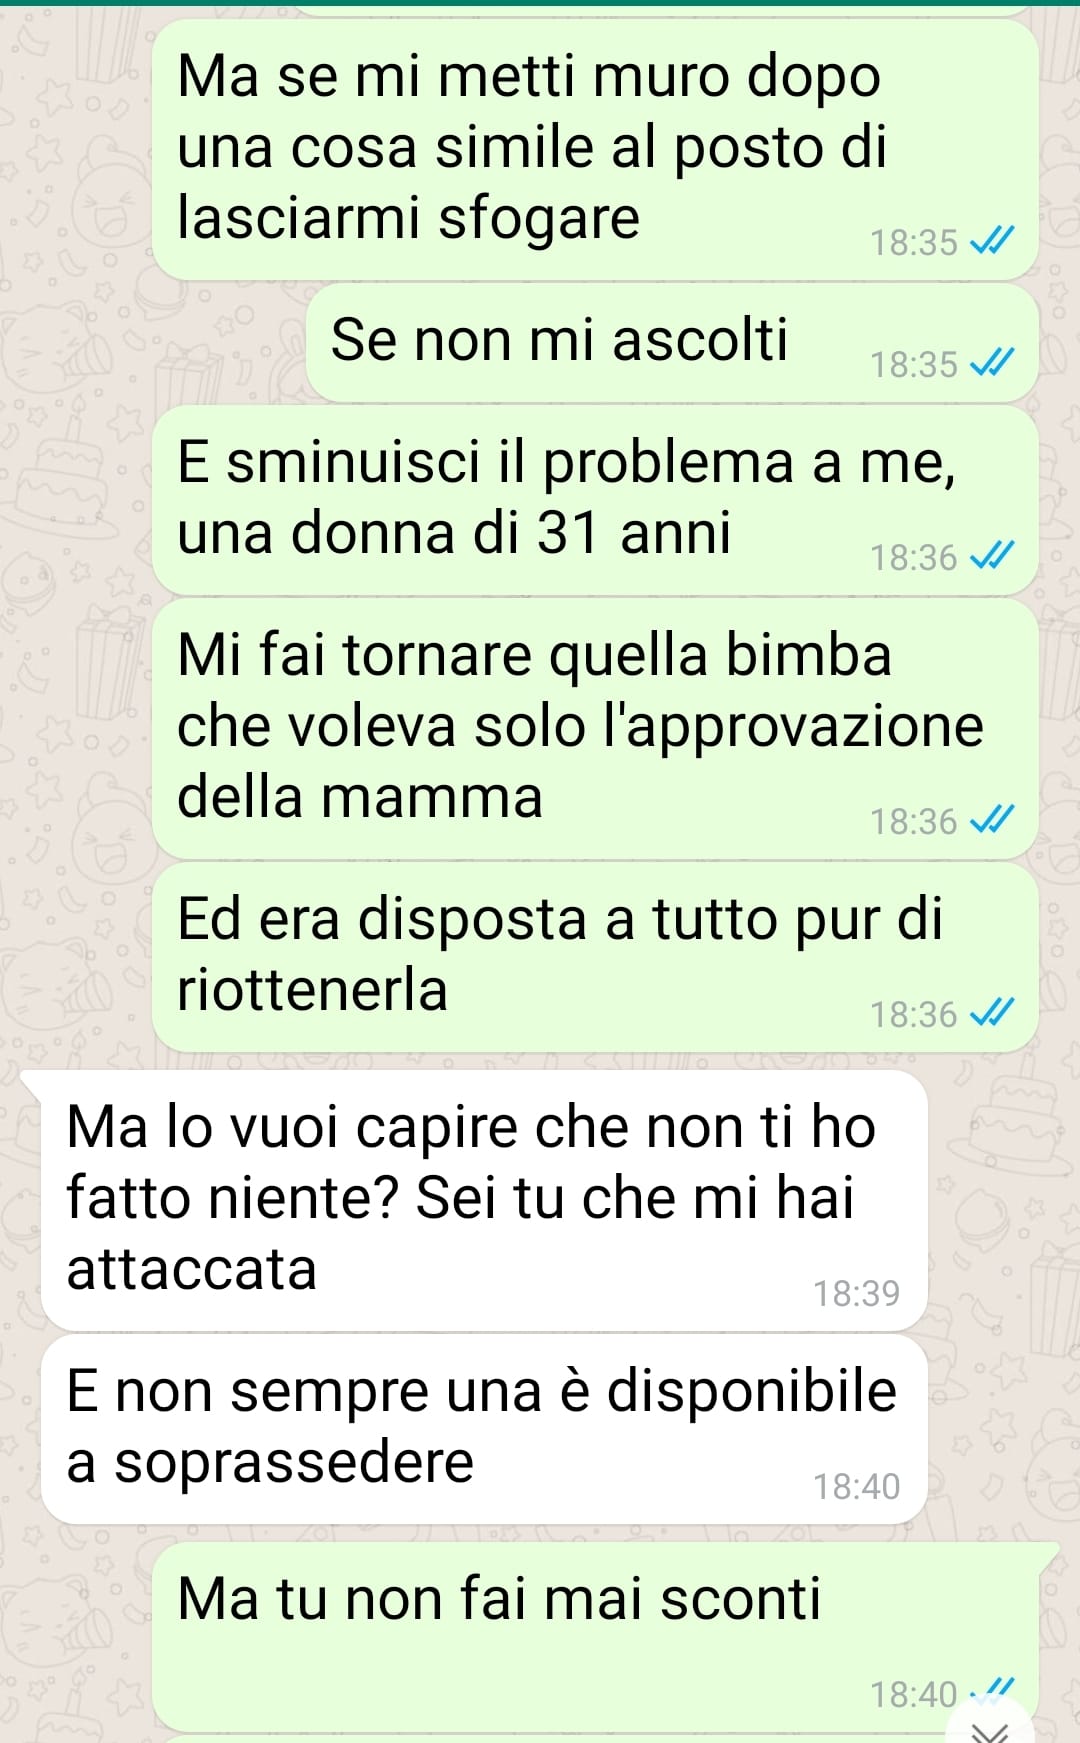Click the 18:39 timestamp on received message
The width and height of the screenshot is (1080, 1743).
pyautogui.click(x=856, y=1293)
